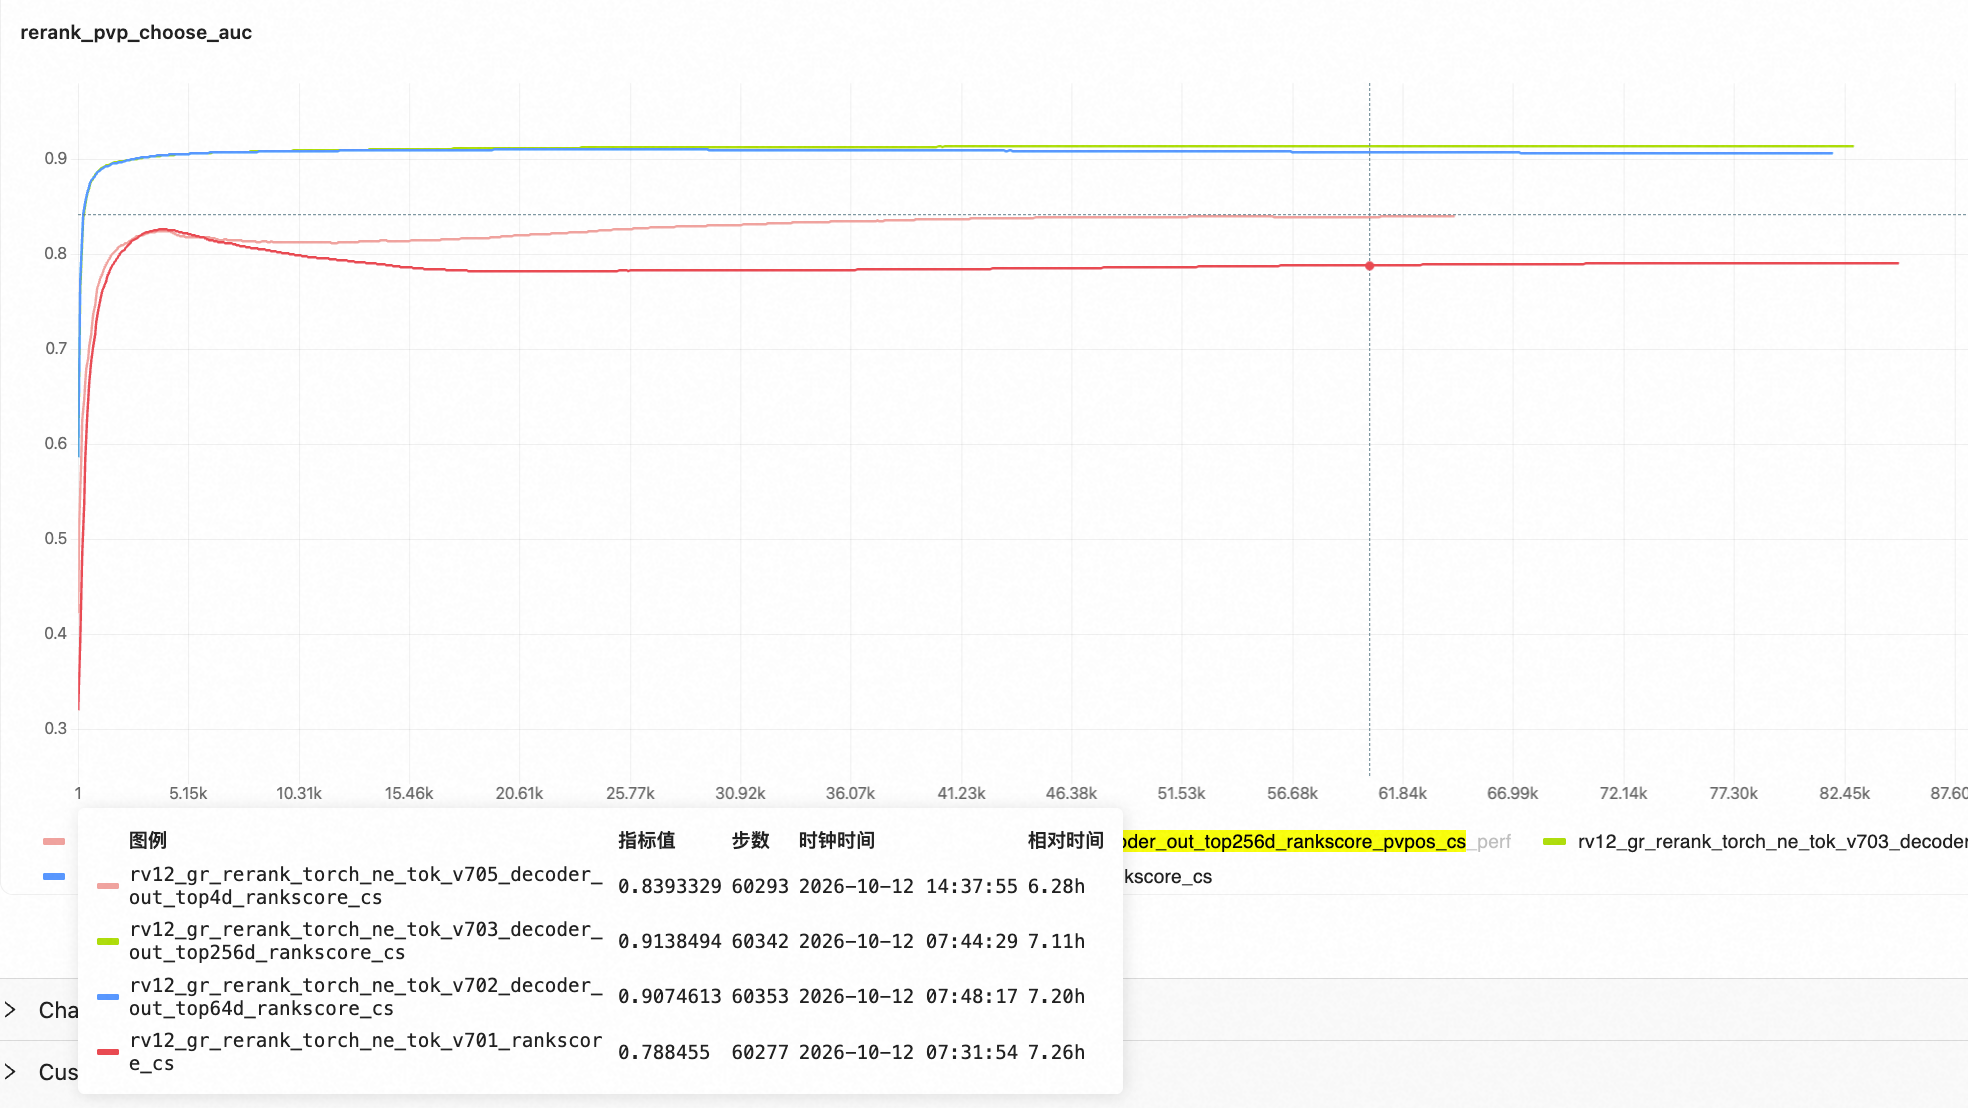This screenshot has width=1968, height=1108.
Task: Click tooltip header 图例
Action: pyautogui.click(x=148, y=840)
